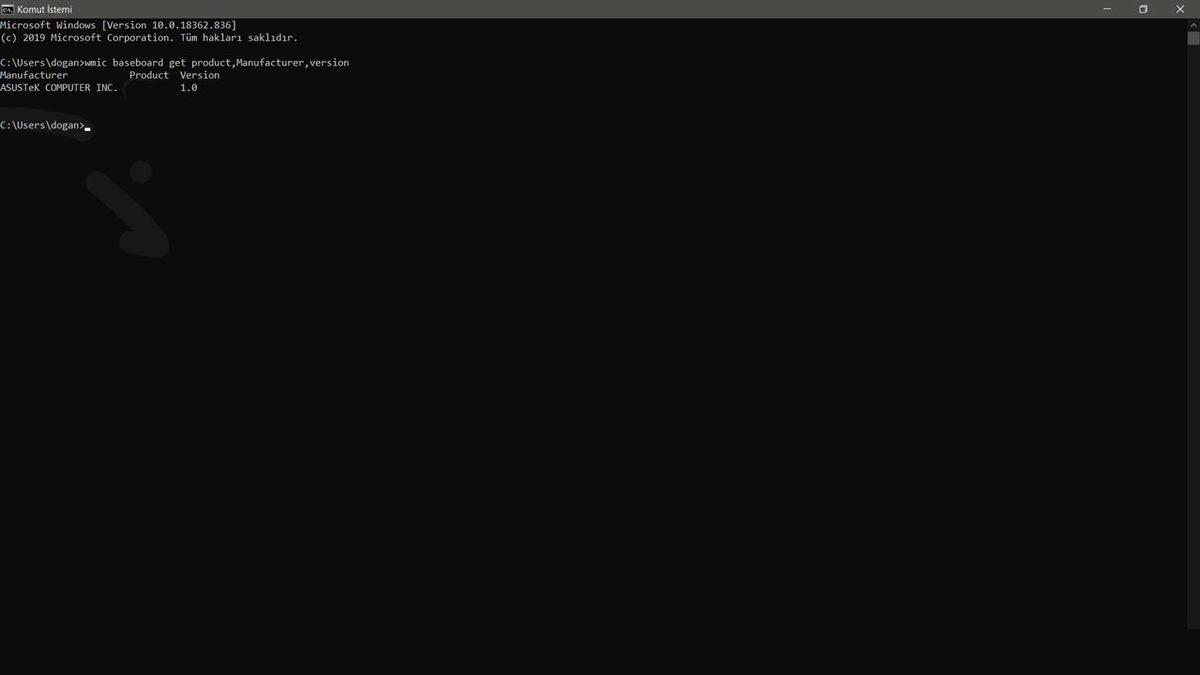
Task: Click the ASUSTeK COMPUTER INC. output line
Action: 58,87
